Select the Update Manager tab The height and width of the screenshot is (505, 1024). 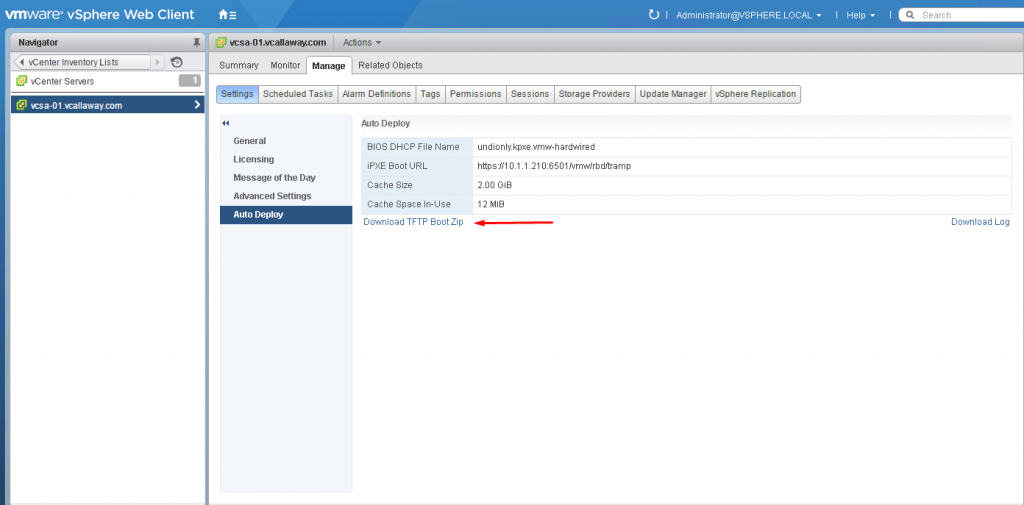[672, 94]
